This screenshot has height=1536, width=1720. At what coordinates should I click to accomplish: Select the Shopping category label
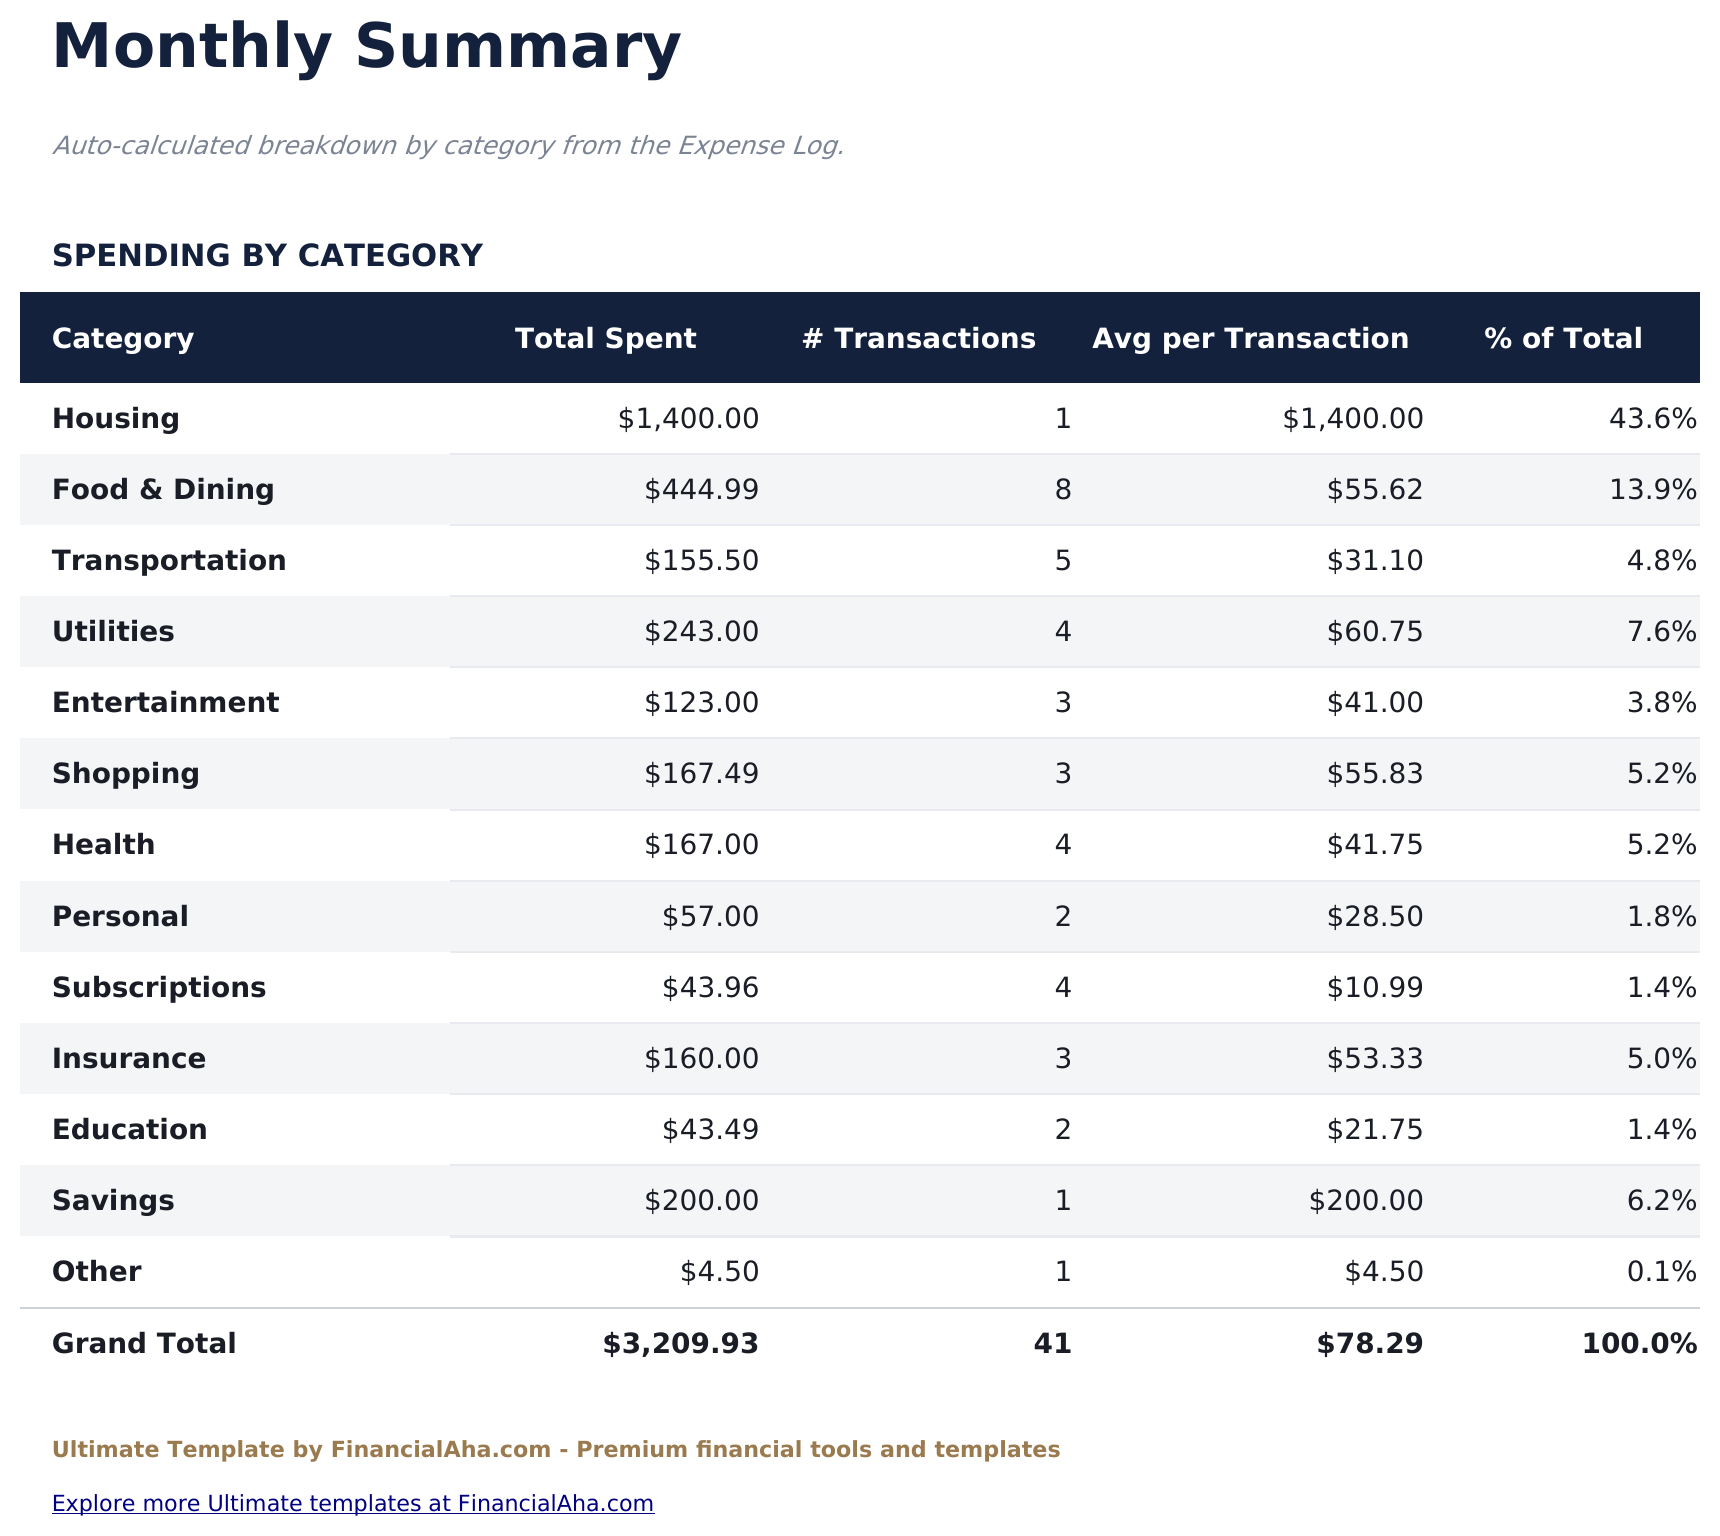(x=125, y=773)
